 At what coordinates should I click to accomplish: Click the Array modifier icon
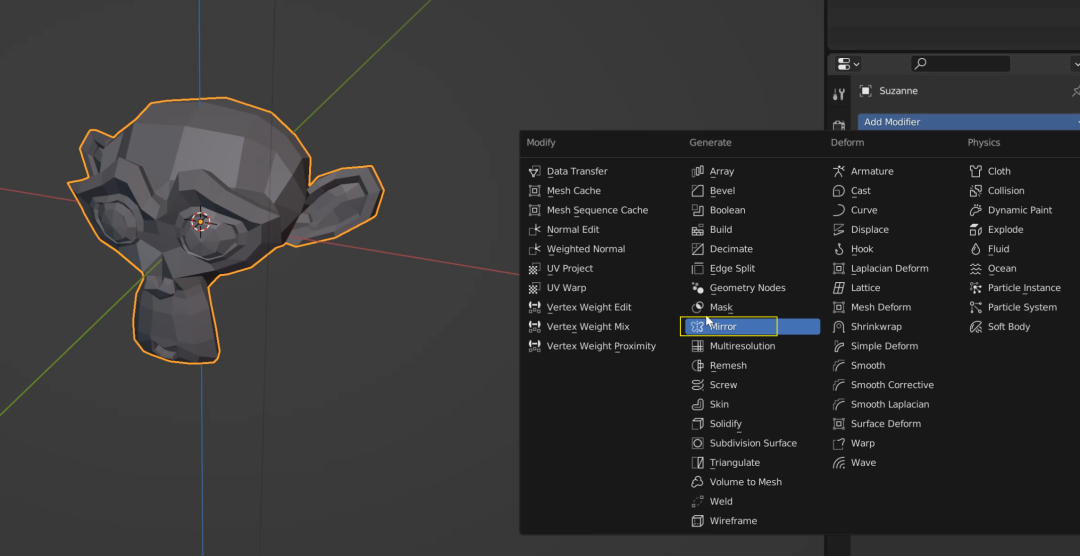tap(698, 172)
